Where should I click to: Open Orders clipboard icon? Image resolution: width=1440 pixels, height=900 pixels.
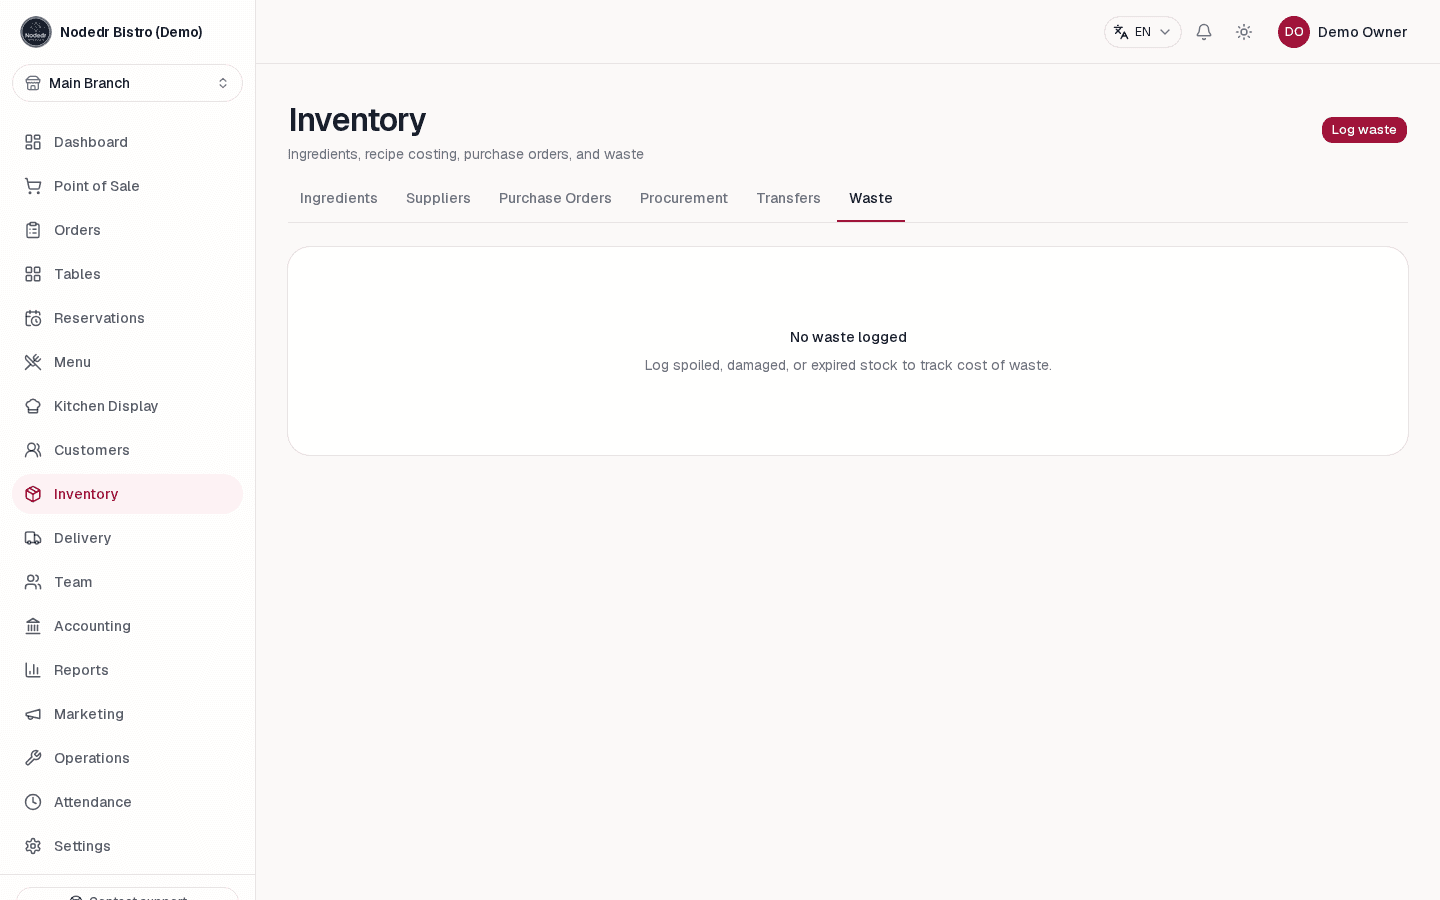click(x=33, y=230)
